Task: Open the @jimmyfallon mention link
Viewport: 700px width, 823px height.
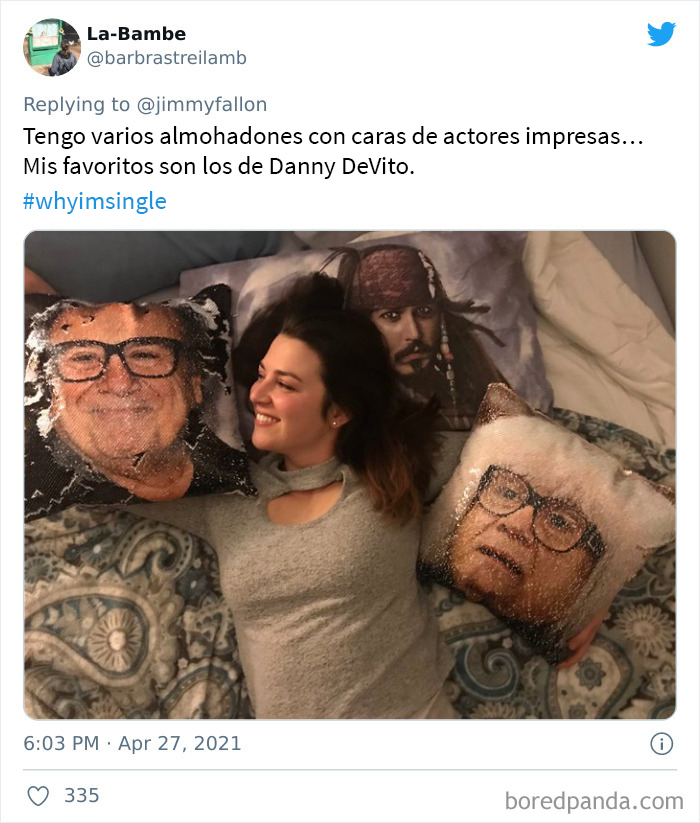Action: pyautogui.click(x=202, y=104)
